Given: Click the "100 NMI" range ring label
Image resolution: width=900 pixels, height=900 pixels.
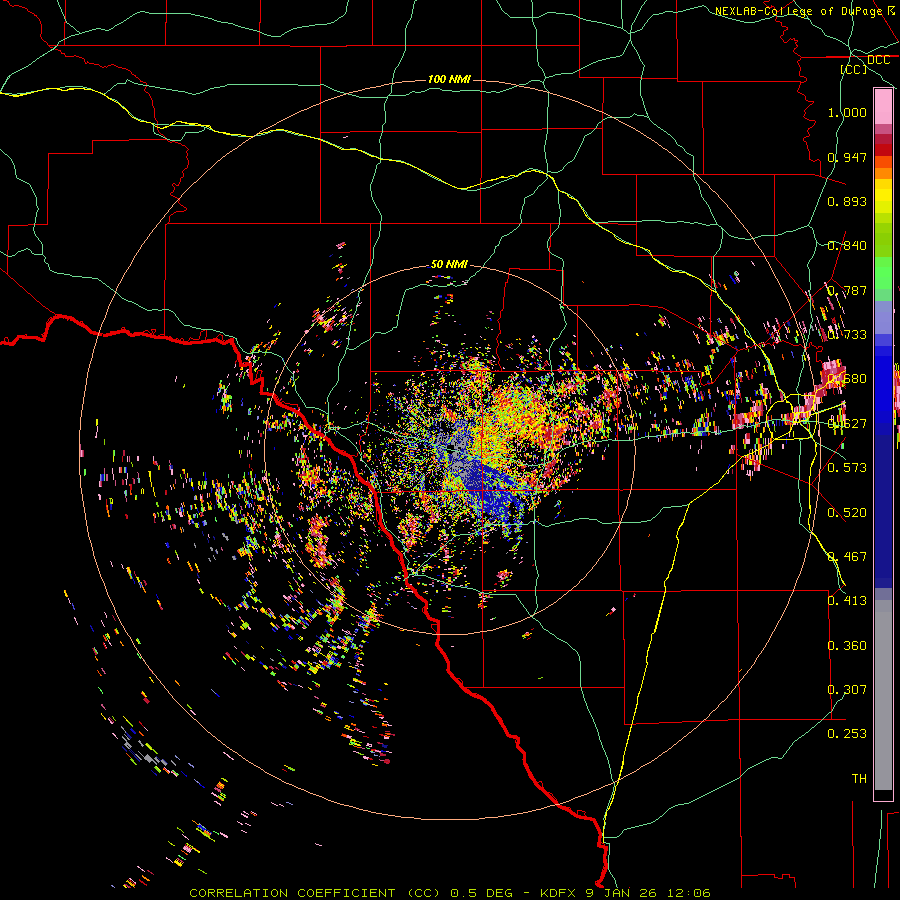Looking at the screenshot, I should (x=449, y=79).
